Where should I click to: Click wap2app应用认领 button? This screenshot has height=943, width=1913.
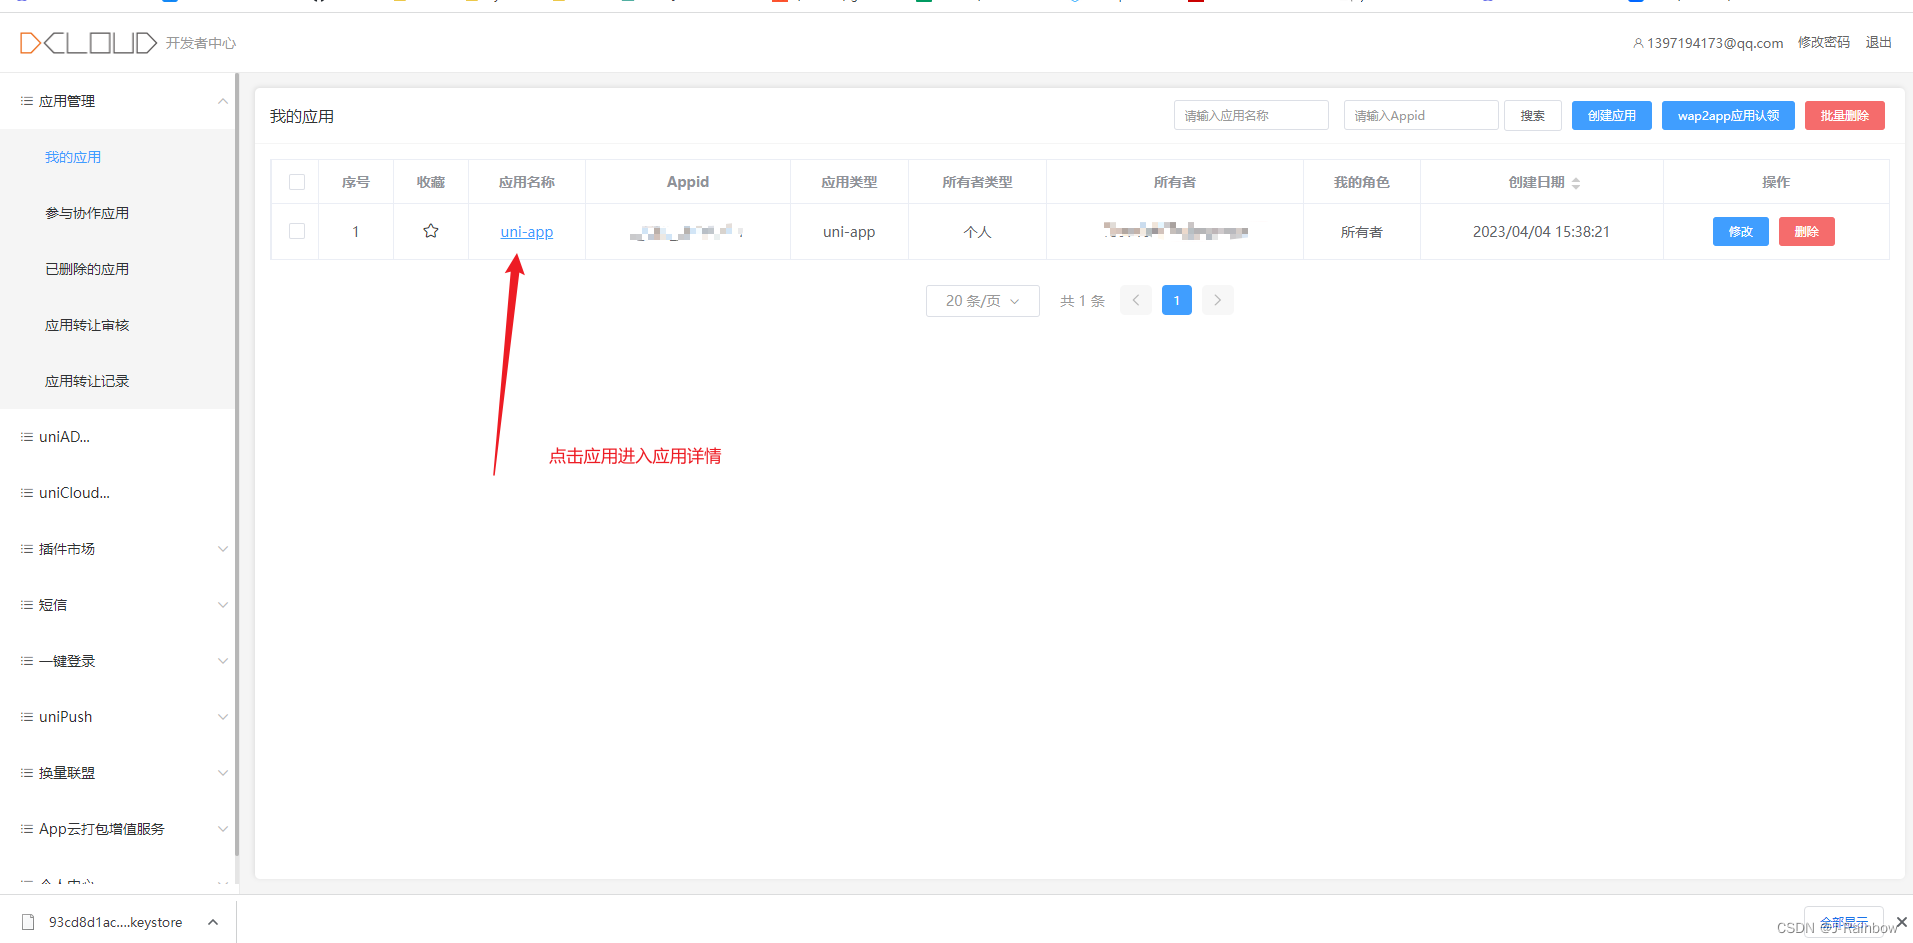(1728, 115)
